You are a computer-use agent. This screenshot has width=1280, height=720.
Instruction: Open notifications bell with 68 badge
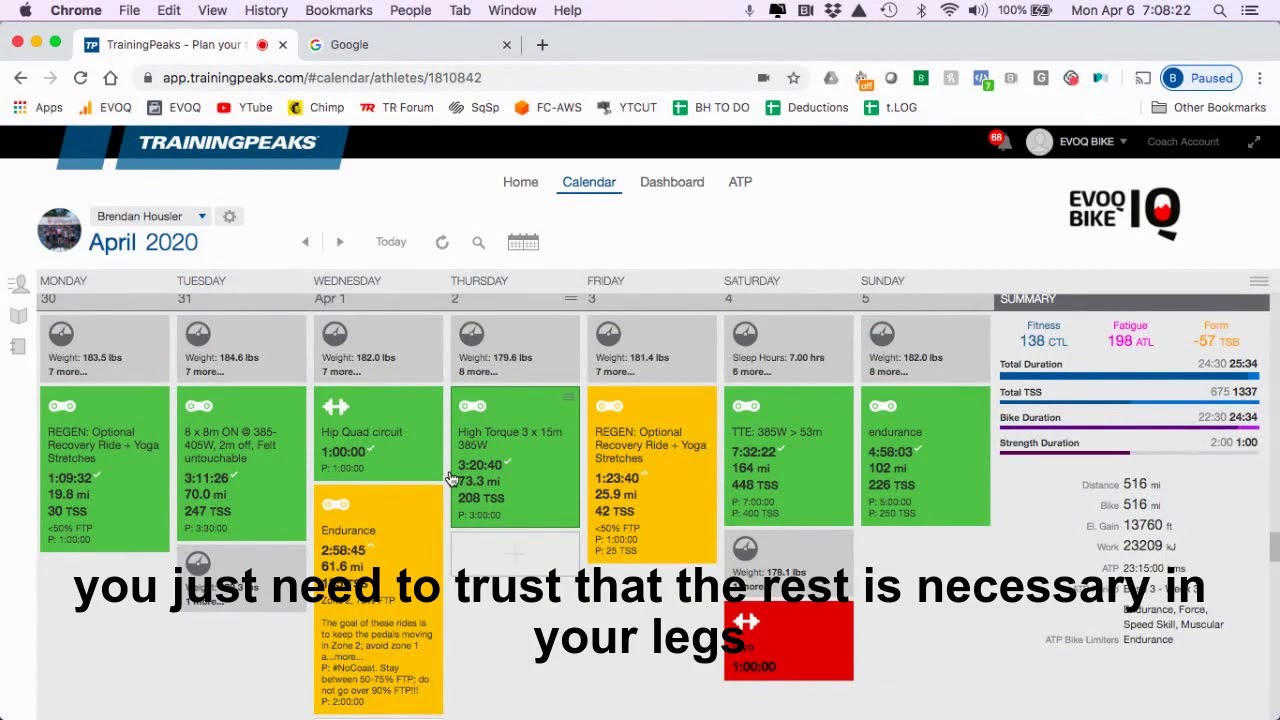[x=1003, y=141]
